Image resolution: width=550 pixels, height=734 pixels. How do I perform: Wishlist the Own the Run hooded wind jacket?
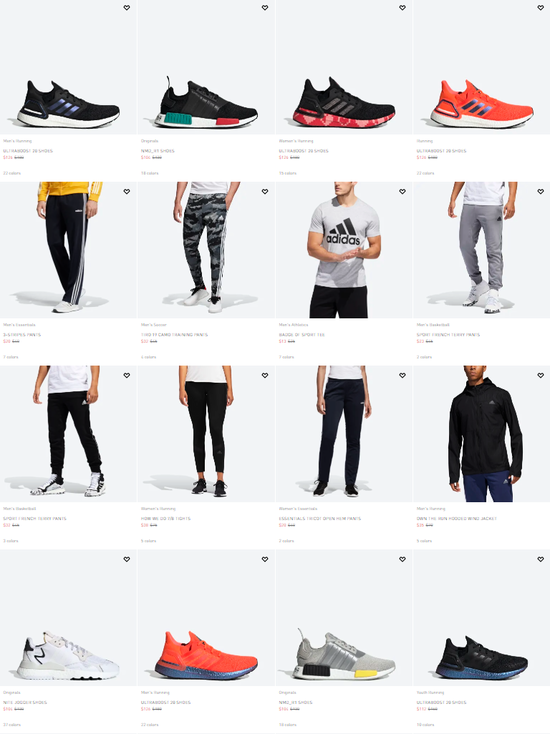point(540,375)
